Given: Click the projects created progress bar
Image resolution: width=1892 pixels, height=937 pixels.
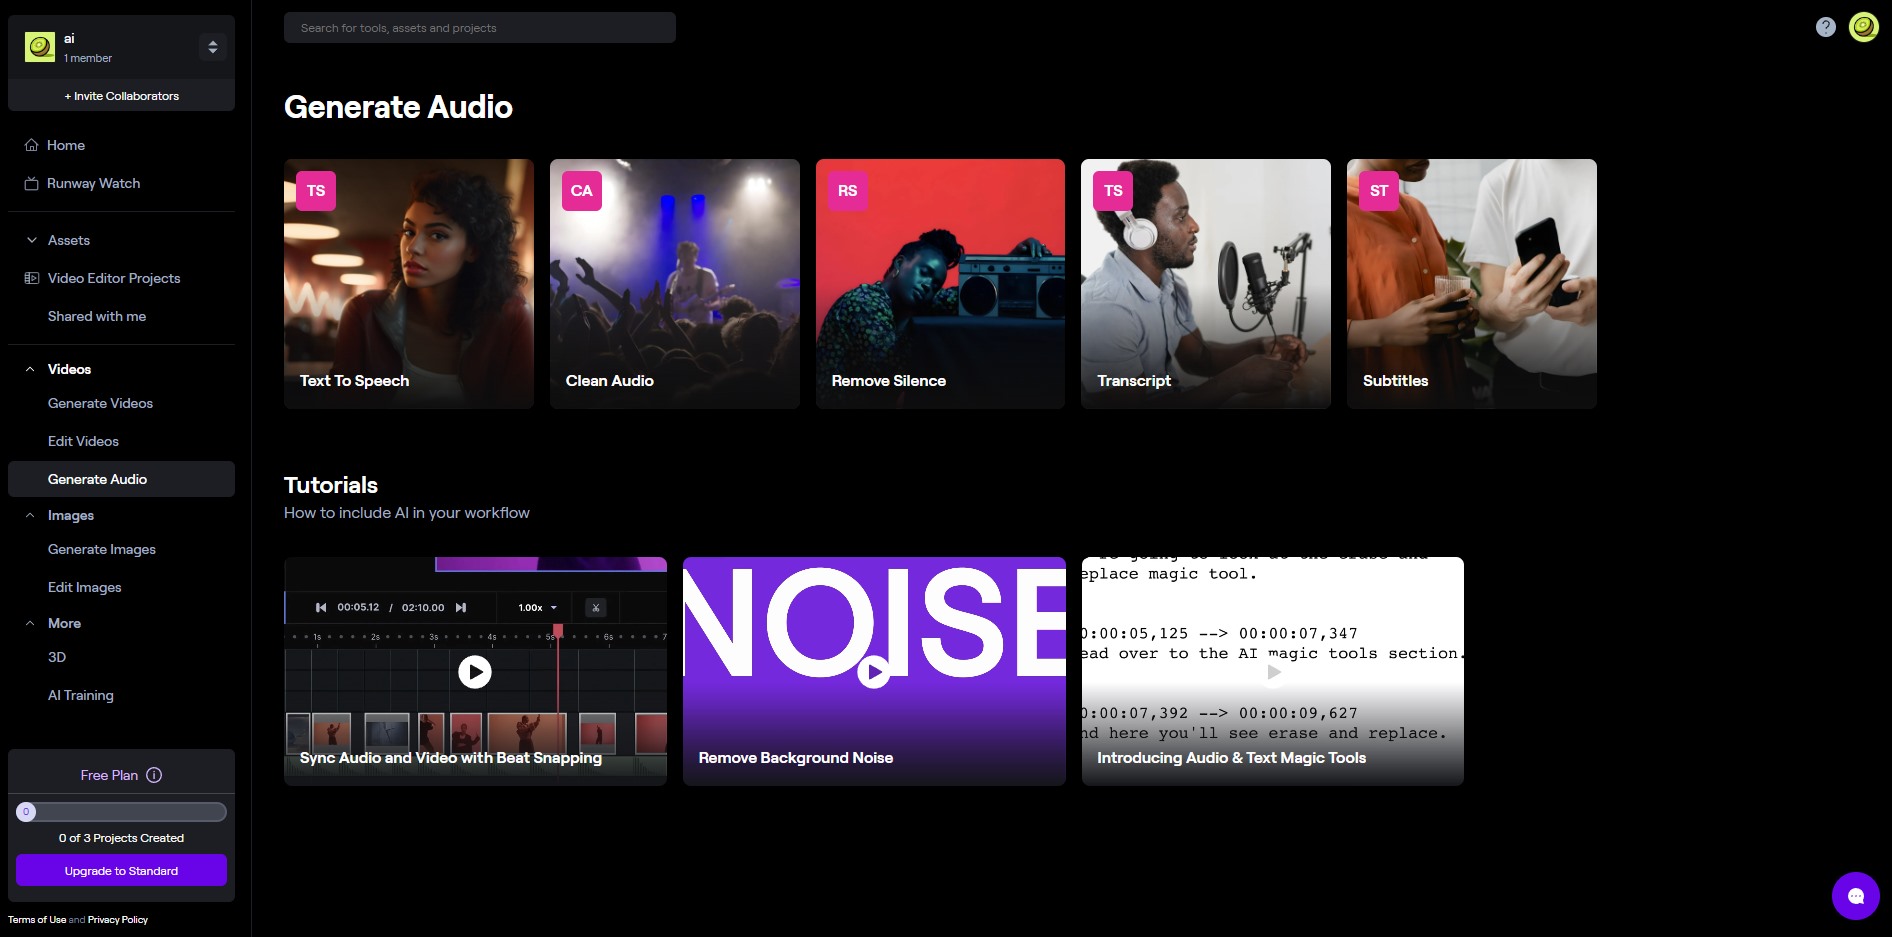Looking at the screenshot, I should coord(121,812).
